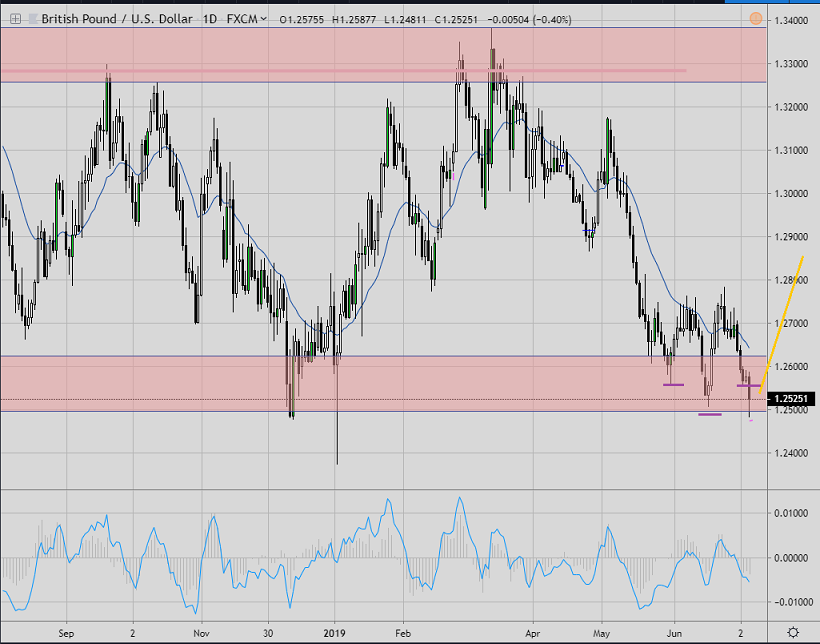
Task: Select the yellow upward trend line
Action: click(781, 324)
